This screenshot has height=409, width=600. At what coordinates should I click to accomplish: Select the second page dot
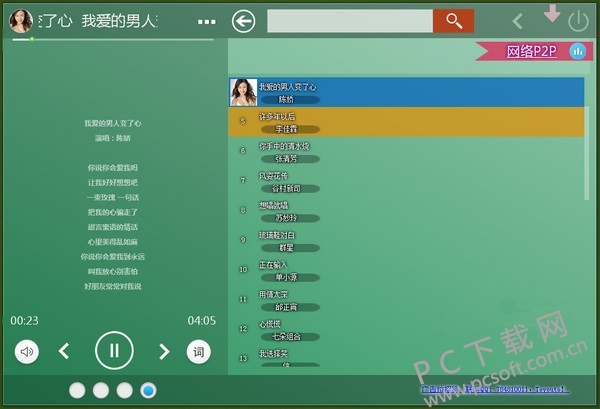point(101,391)
